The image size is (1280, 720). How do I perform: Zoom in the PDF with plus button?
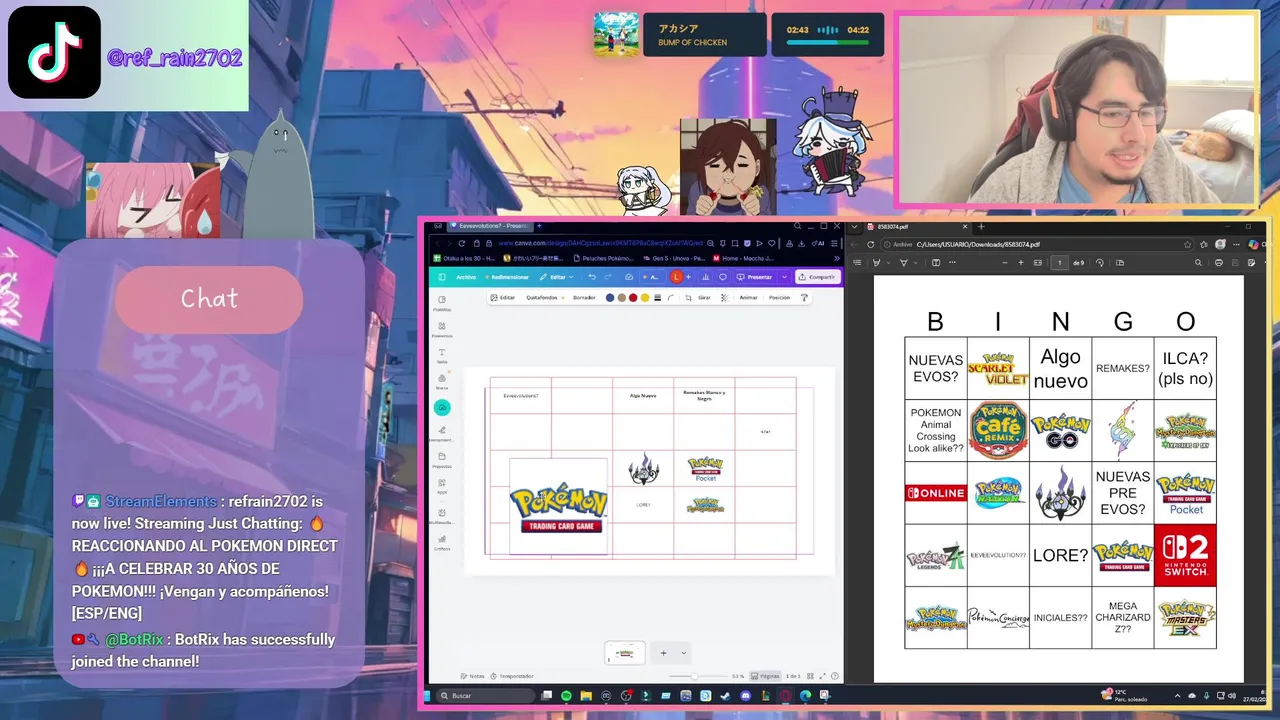[x=1021, y=263]
